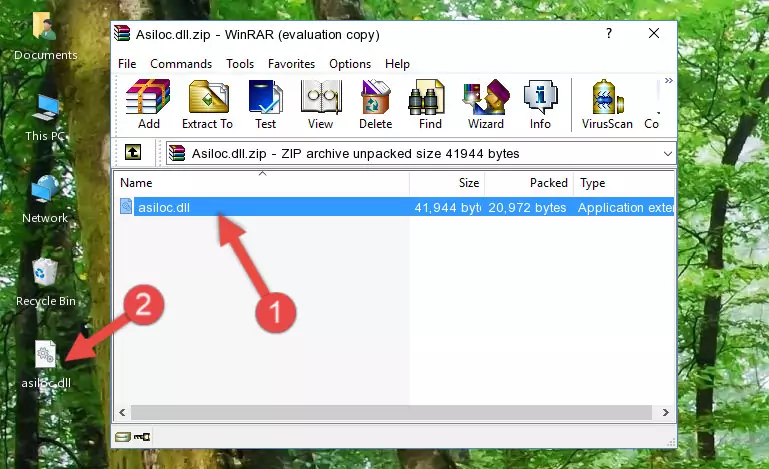Click the archive icon in address bar
Screen dimensions: 769x469
point(177,154)
